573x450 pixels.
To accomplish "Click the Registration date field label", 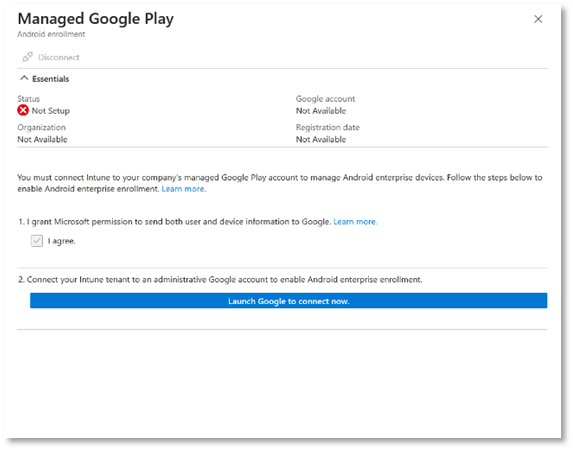I will tap(328, 127).
